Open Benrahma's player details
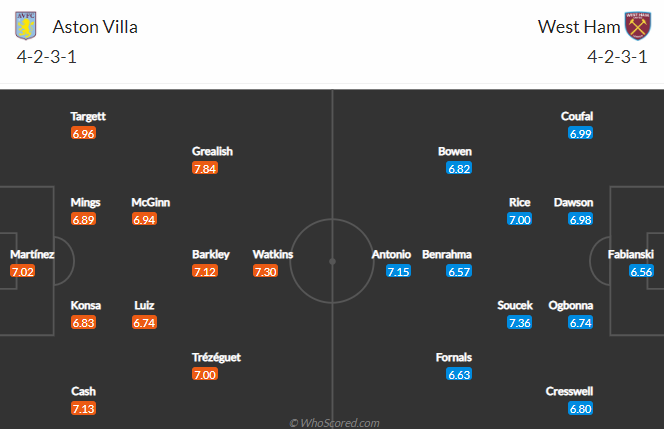The height and width of the screenshot is (429, 664). pyautogui.click(x=447, y=254)
